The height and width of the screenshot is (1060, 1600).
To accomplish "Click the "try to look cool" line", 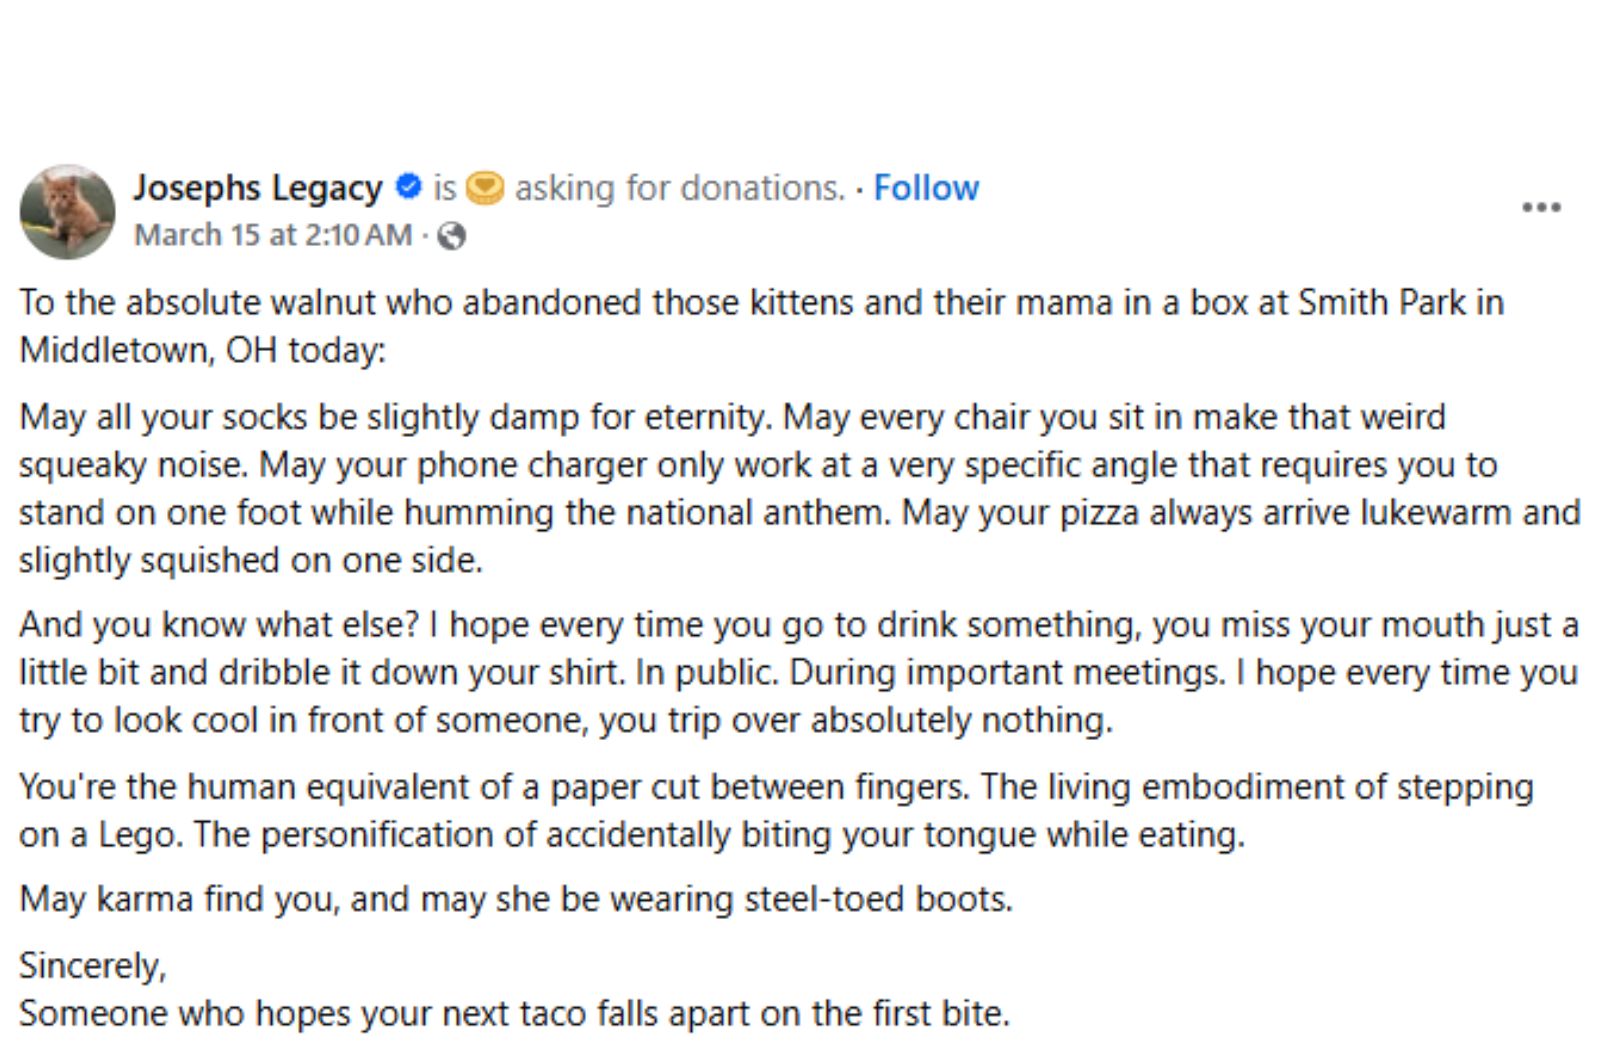I will coord(566,720).
